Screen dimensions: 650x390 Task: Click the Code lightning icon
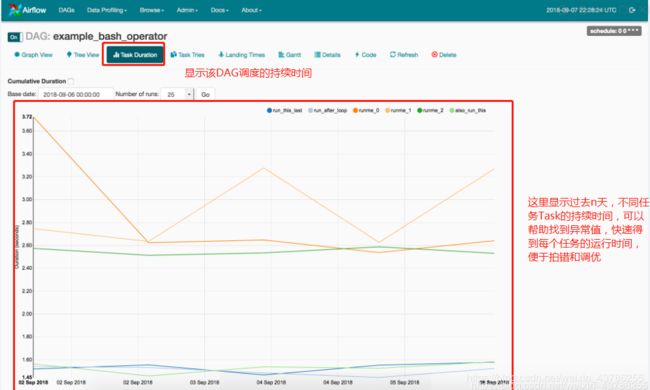[x=357, y=54]
